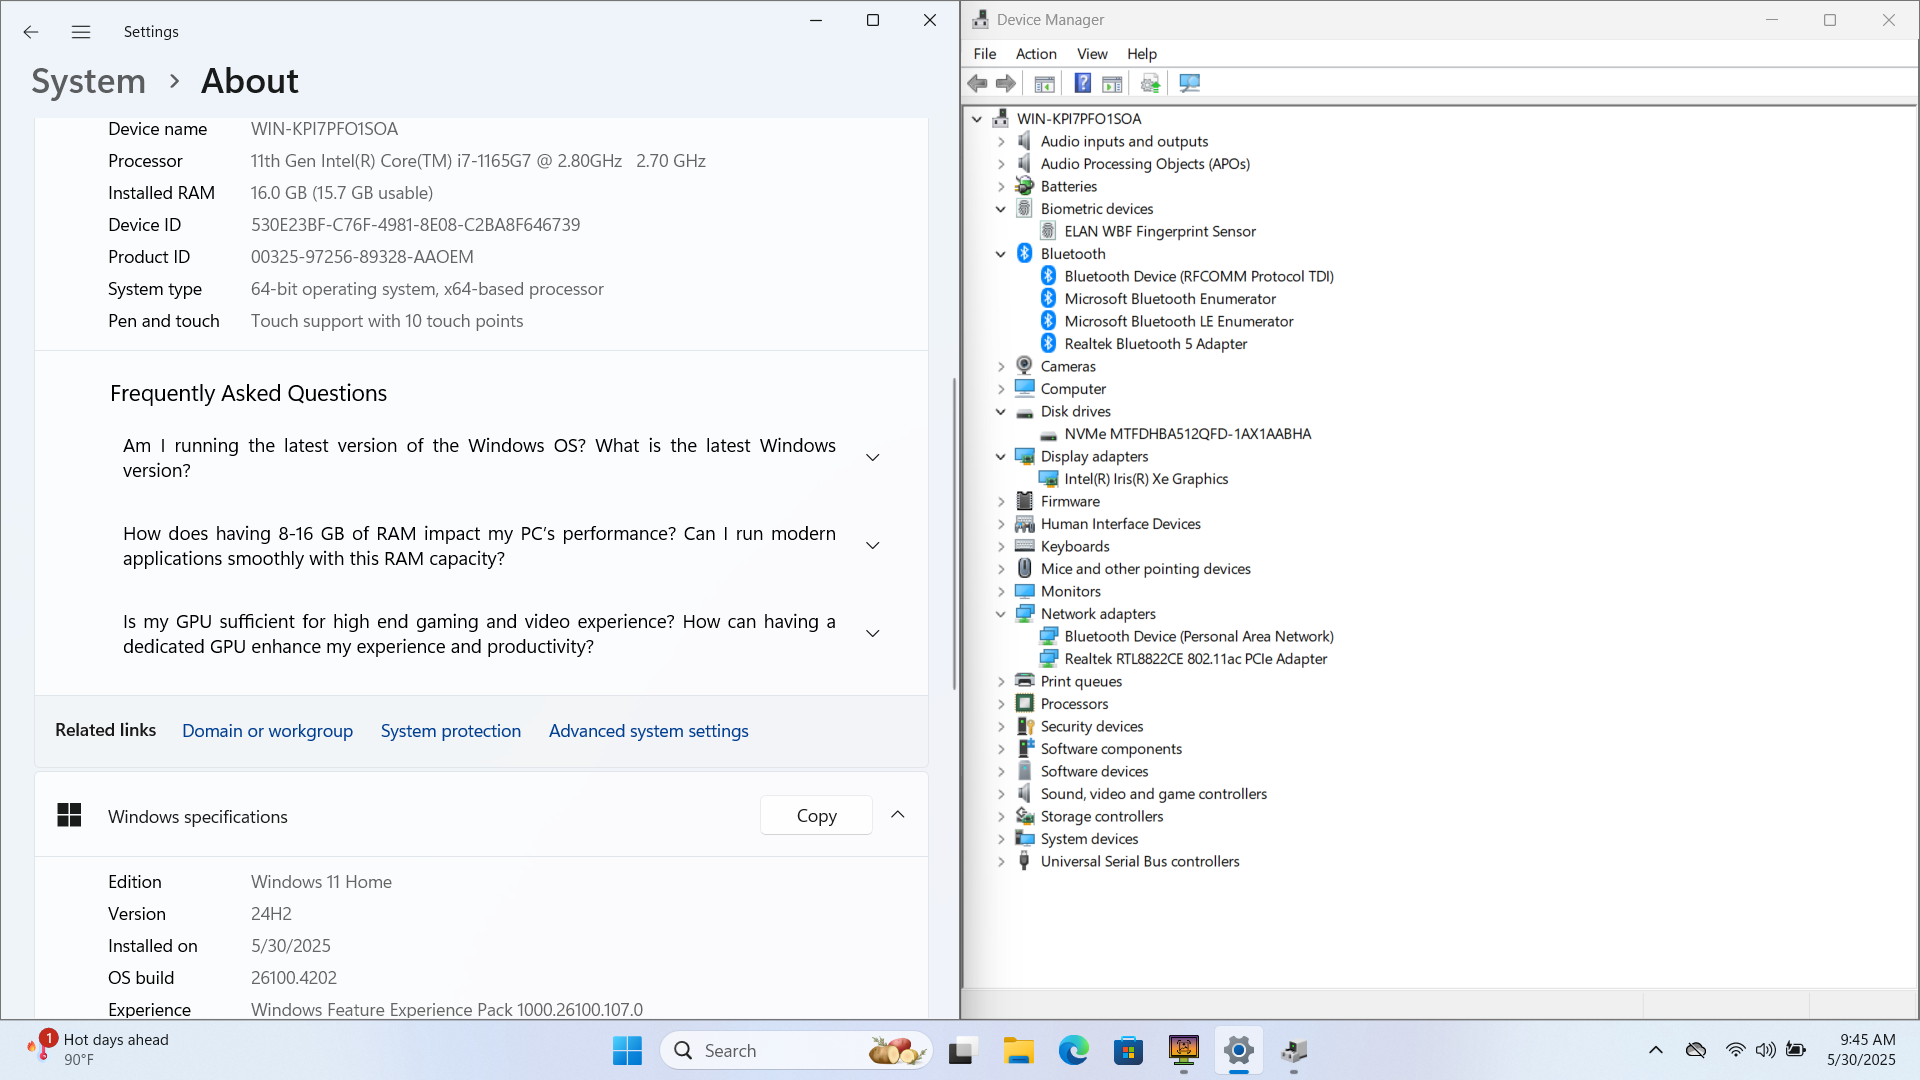Image resolution: width=1920 pixels, height=1080 pixels.
Task: Select Keyboards category in device tree
Action: point(1075,547)
